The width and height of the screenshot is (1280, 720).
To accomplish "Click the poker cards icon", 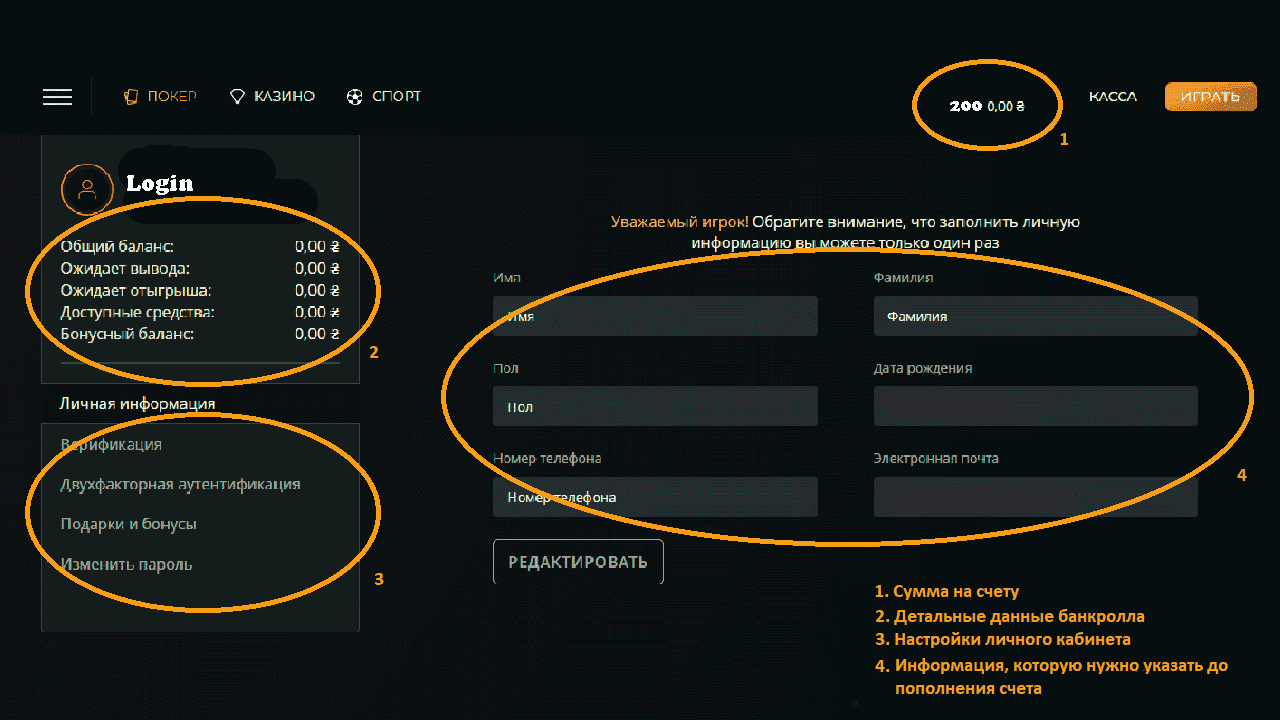I will [x=130, y=97].
